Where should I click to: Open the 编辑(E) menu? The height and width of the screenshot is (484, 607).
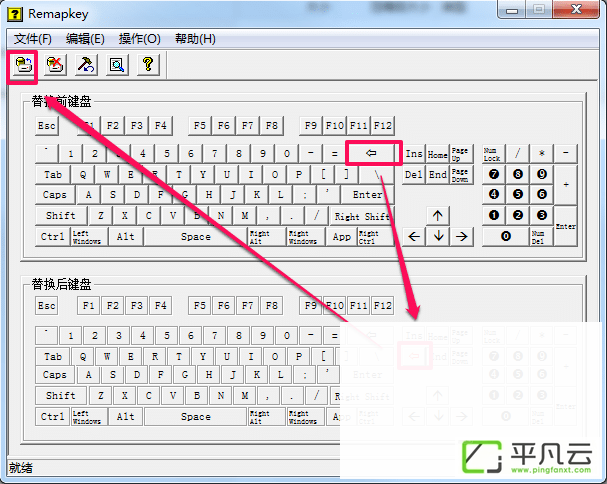85,39
